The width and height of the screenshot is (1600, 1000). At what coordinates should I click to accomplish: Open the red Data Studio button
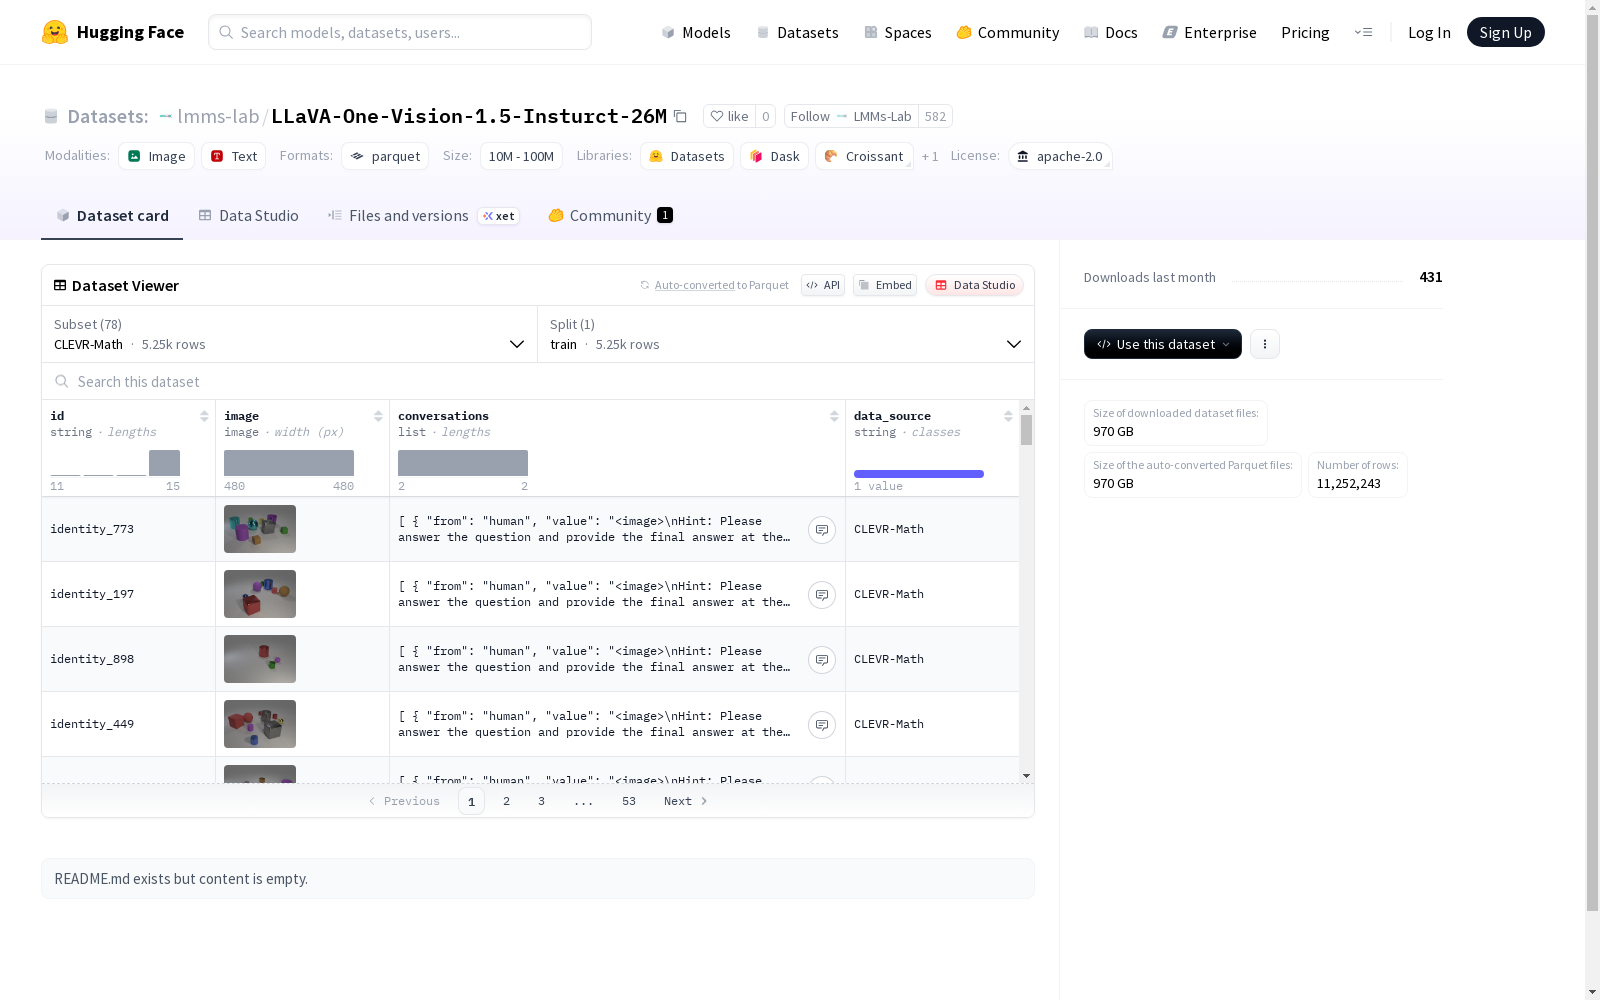(x=974, y=285)
